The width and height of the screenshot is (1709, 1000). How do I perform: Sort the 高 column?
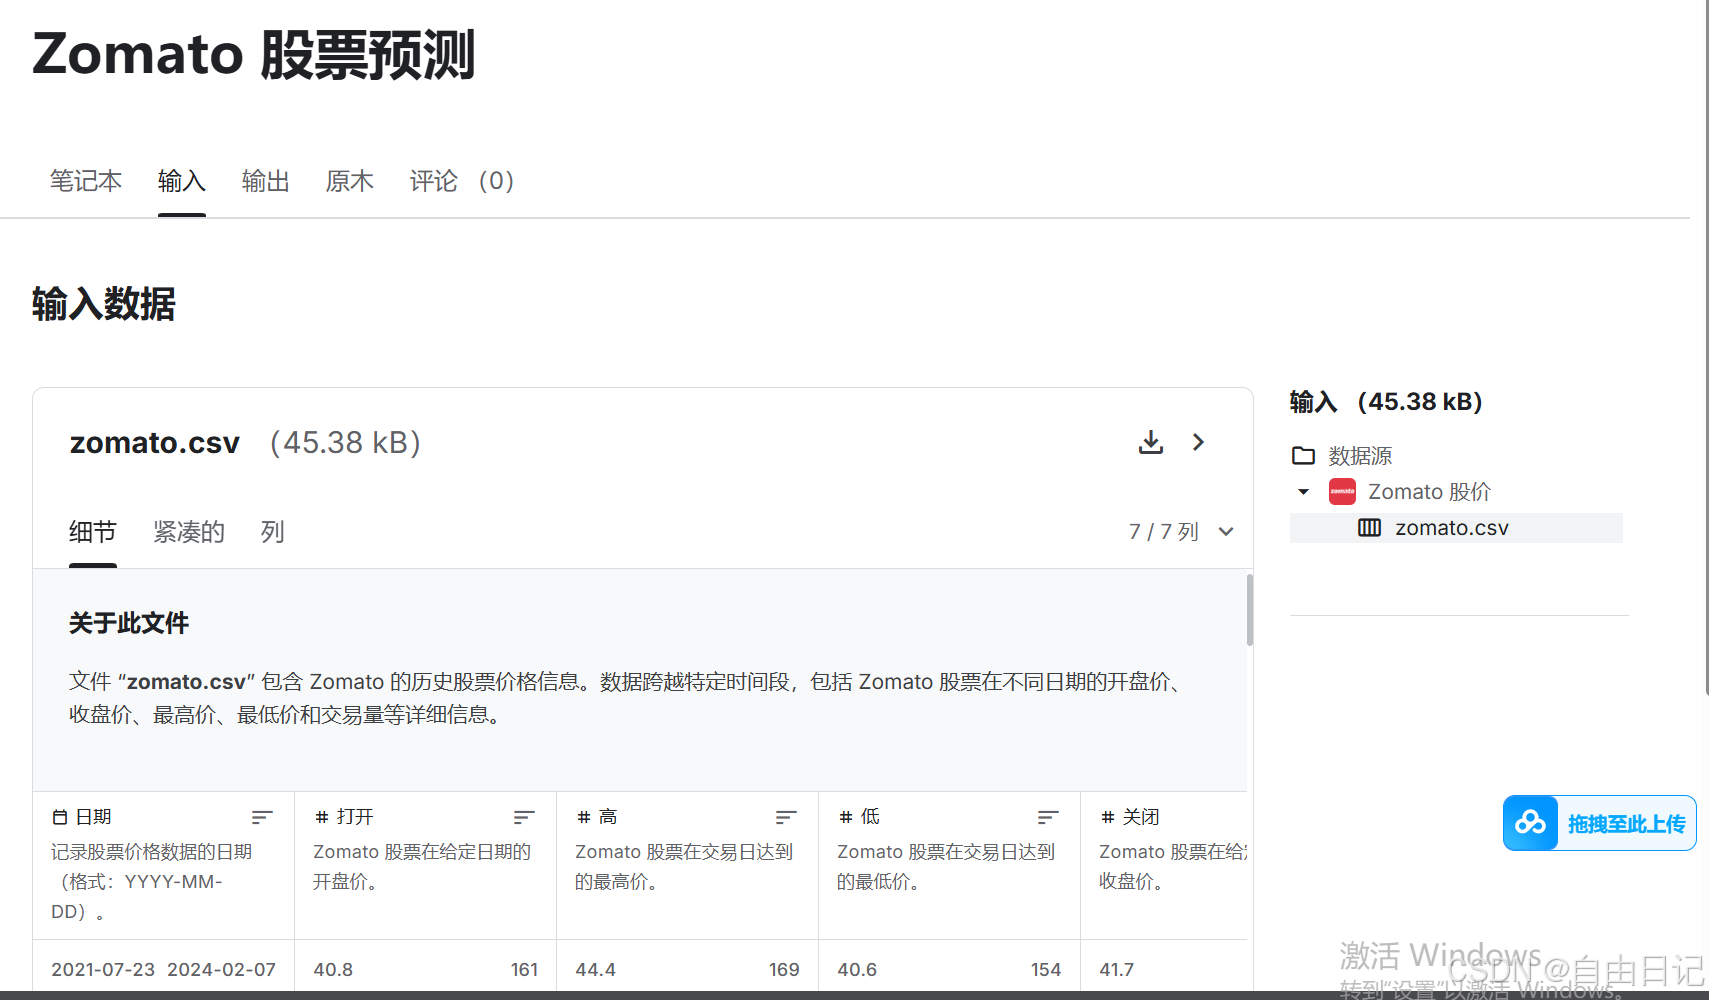[786, 816]
